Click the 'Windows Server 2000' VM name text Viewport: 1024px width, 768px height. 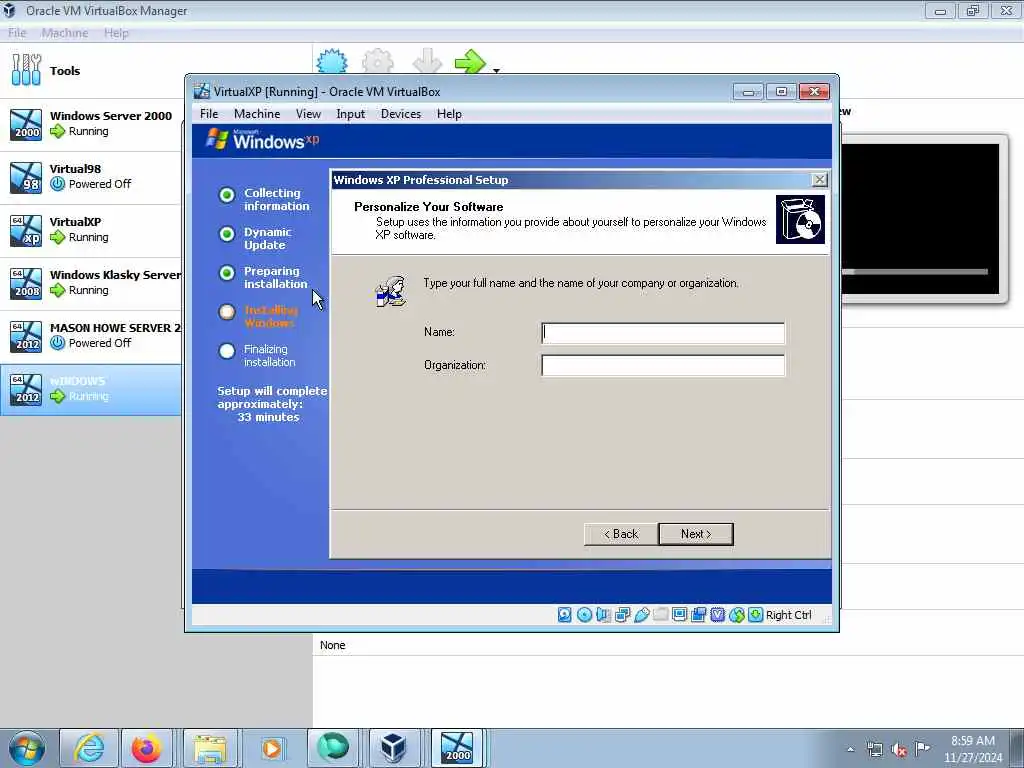[111, 116]
